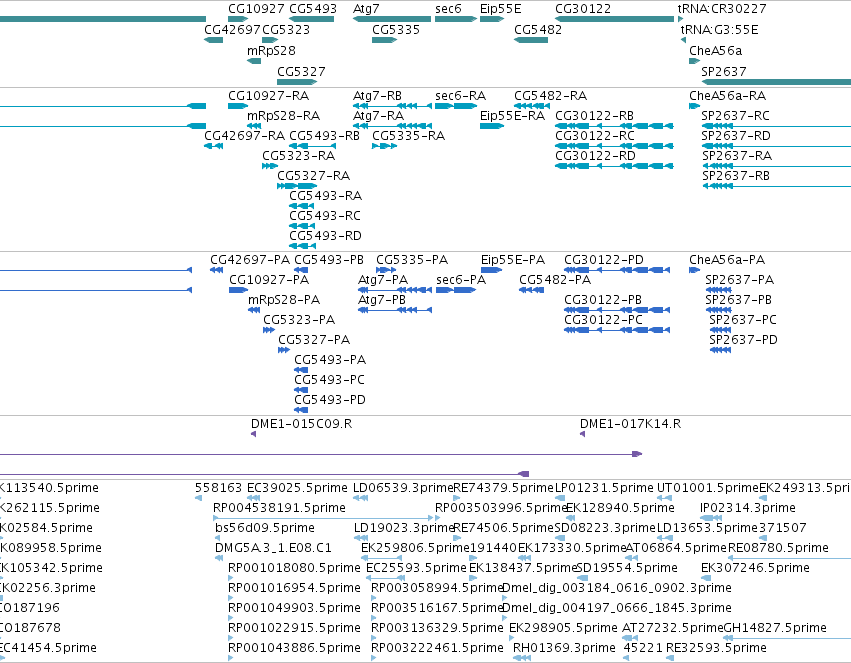Open EST DMG5A3_1.E08.C1 label
This screenshot has height=663, width=851.
(273, 548)
